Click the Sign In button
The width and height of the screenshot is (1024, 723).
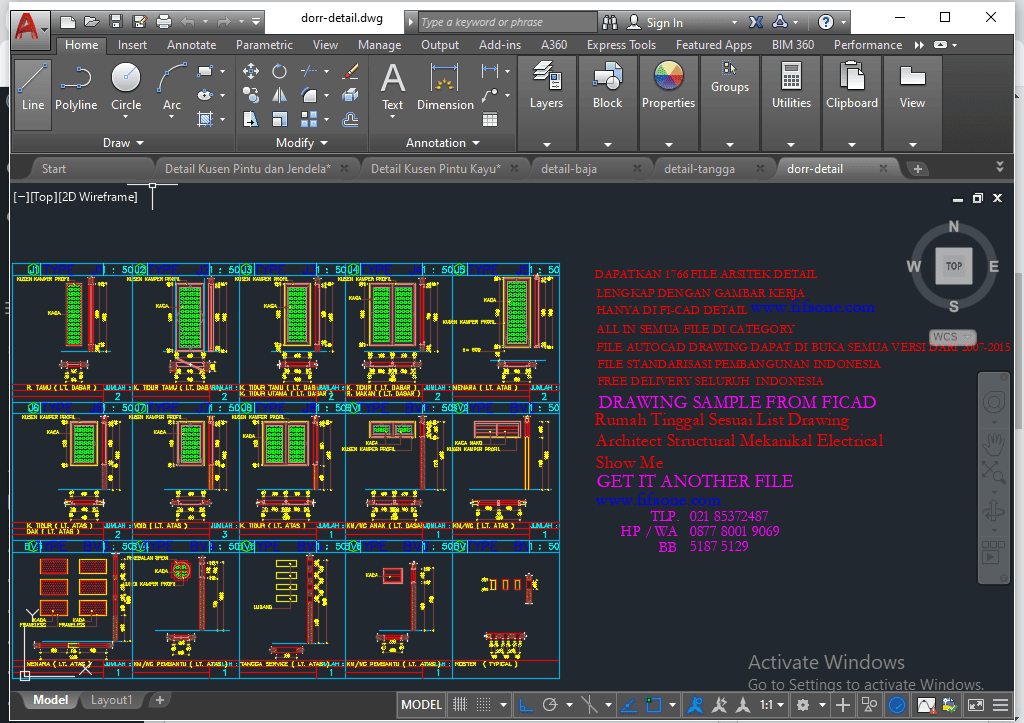[x=664, y=22]
